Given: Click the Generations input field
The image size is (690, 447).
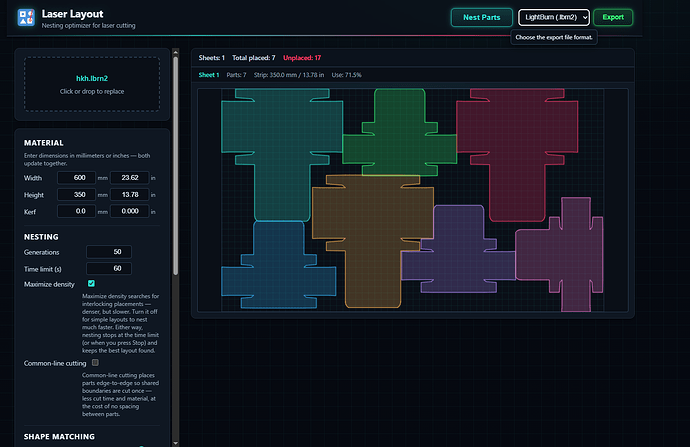Looking at the screenshot, I should pyautogui.click(x=109, y=252).
